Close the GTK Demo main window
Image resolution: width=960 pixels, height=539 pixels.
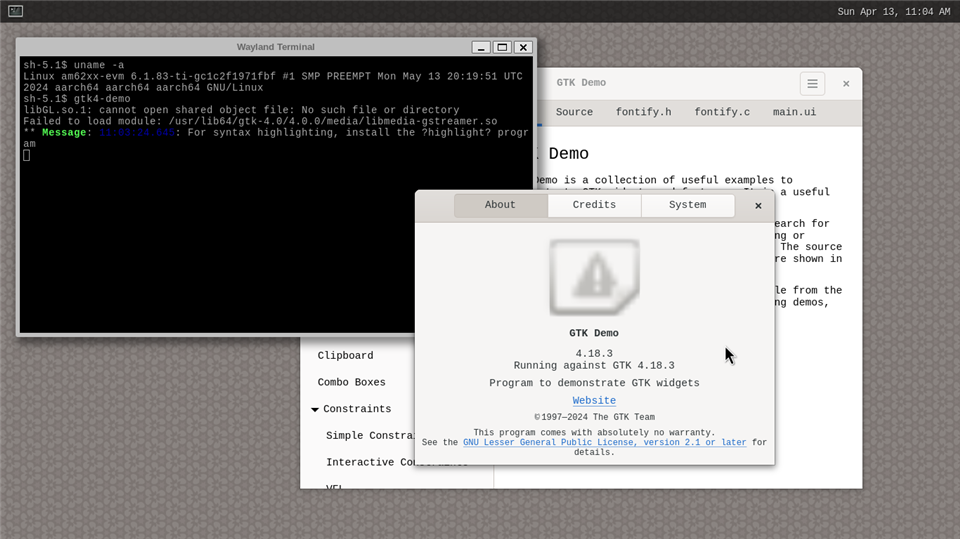tap(846, 84)
